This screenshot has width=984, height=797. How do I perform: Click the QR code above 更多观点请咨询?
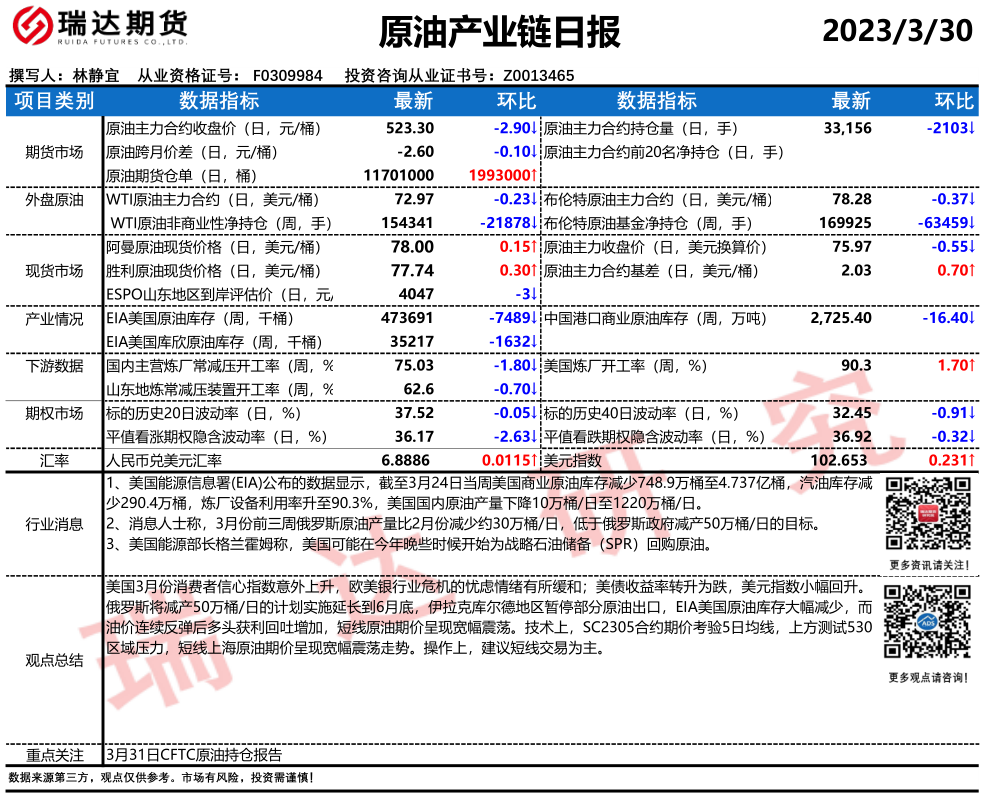coord(927,625)
